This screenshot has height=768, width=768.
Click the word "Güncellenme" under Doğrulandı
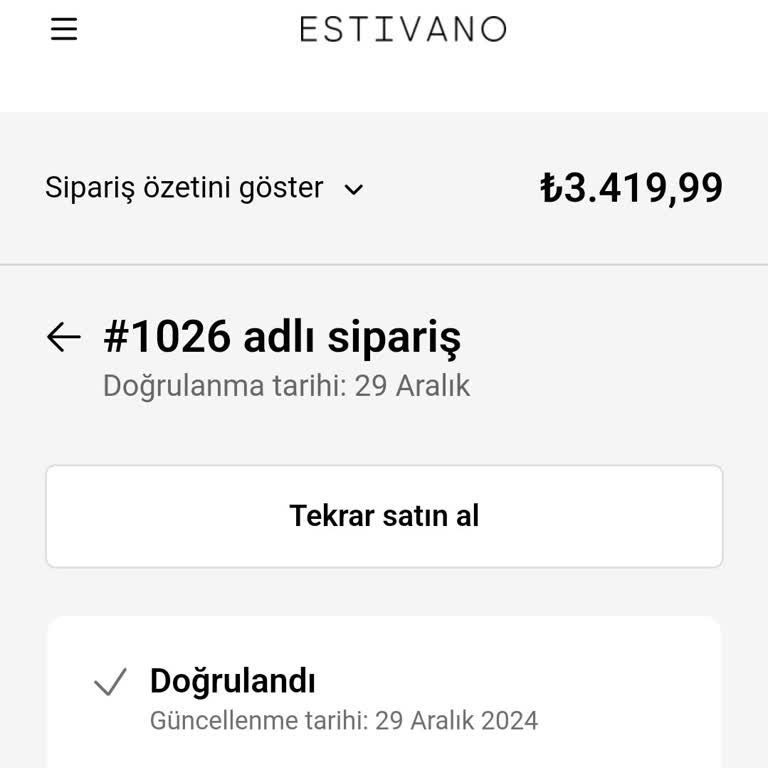(211, 720)
